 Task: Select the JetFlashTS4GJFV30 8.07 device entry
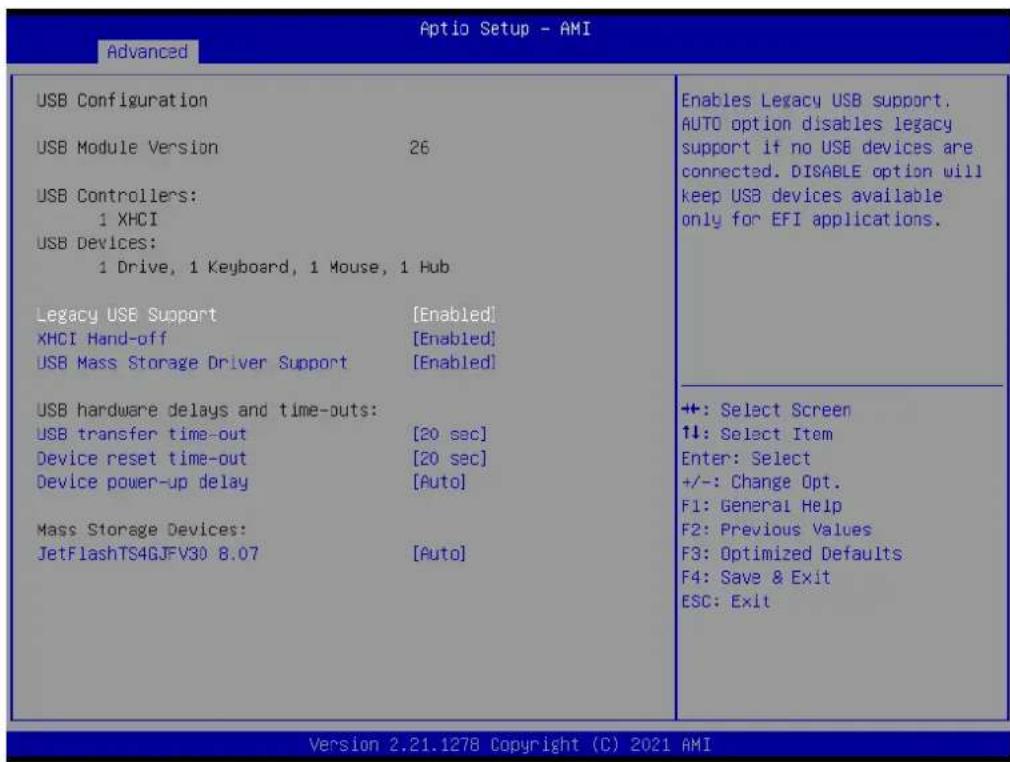click(x=148, y=554)
